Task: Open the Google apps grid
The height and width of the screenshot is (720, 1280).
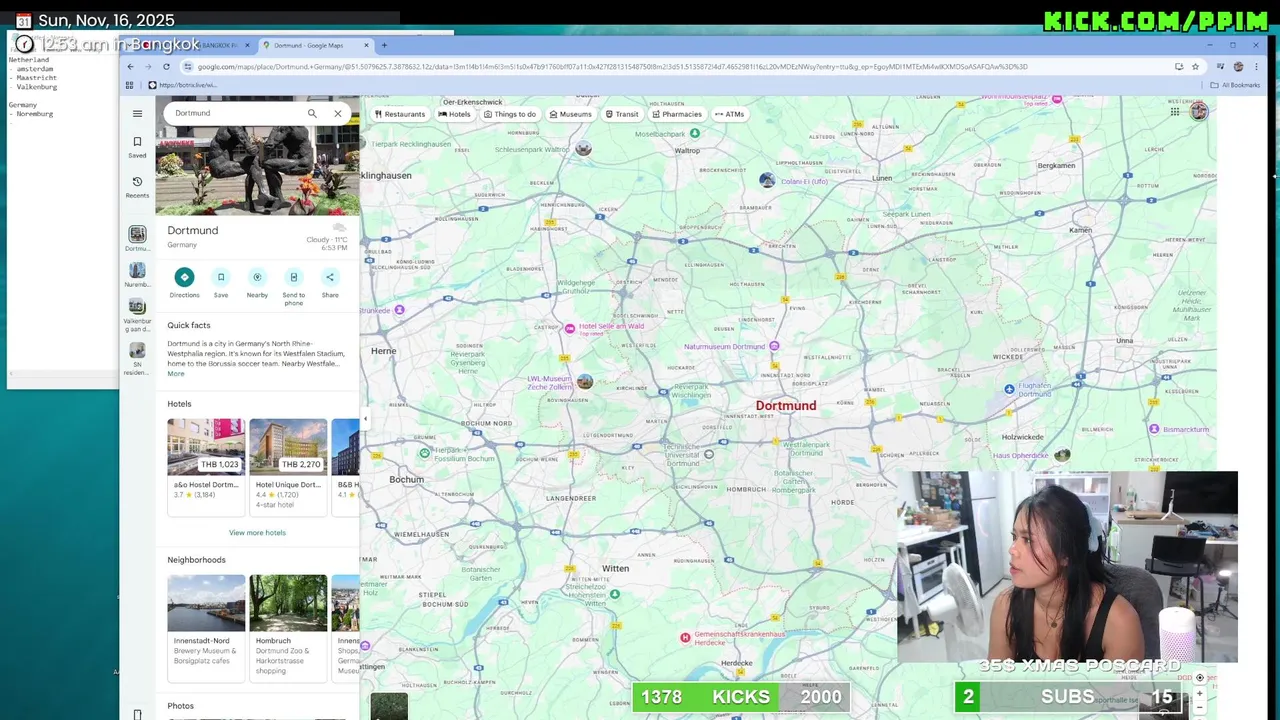Action: coord(1175,112)
